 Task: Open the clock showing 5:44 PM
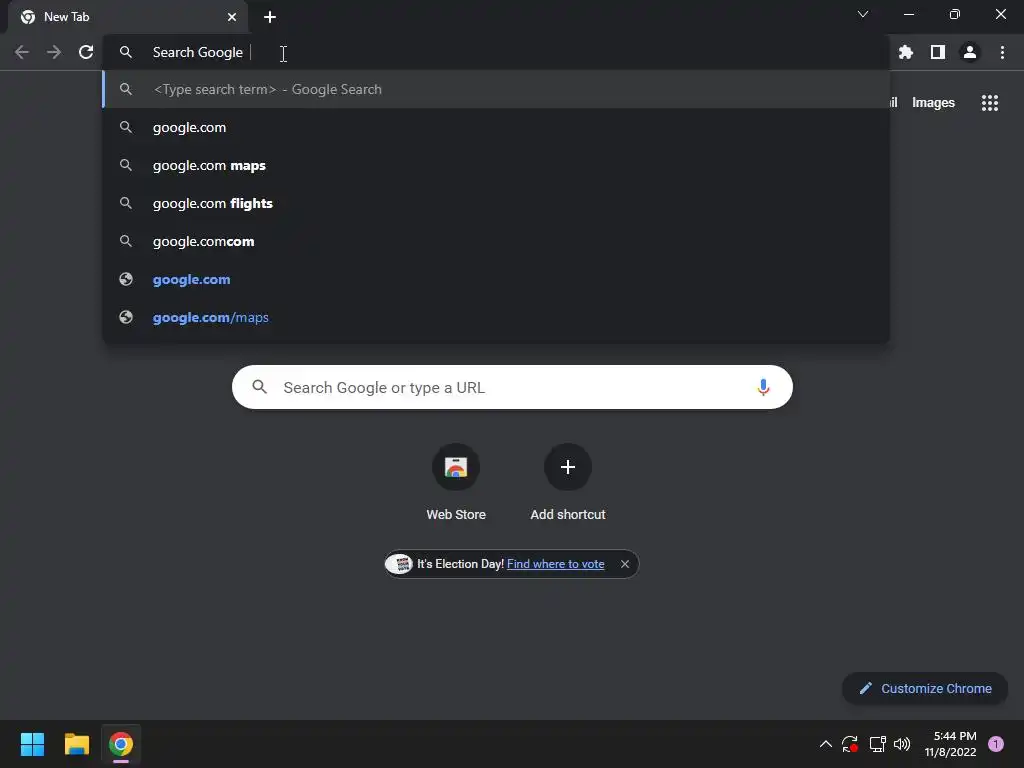950,744
